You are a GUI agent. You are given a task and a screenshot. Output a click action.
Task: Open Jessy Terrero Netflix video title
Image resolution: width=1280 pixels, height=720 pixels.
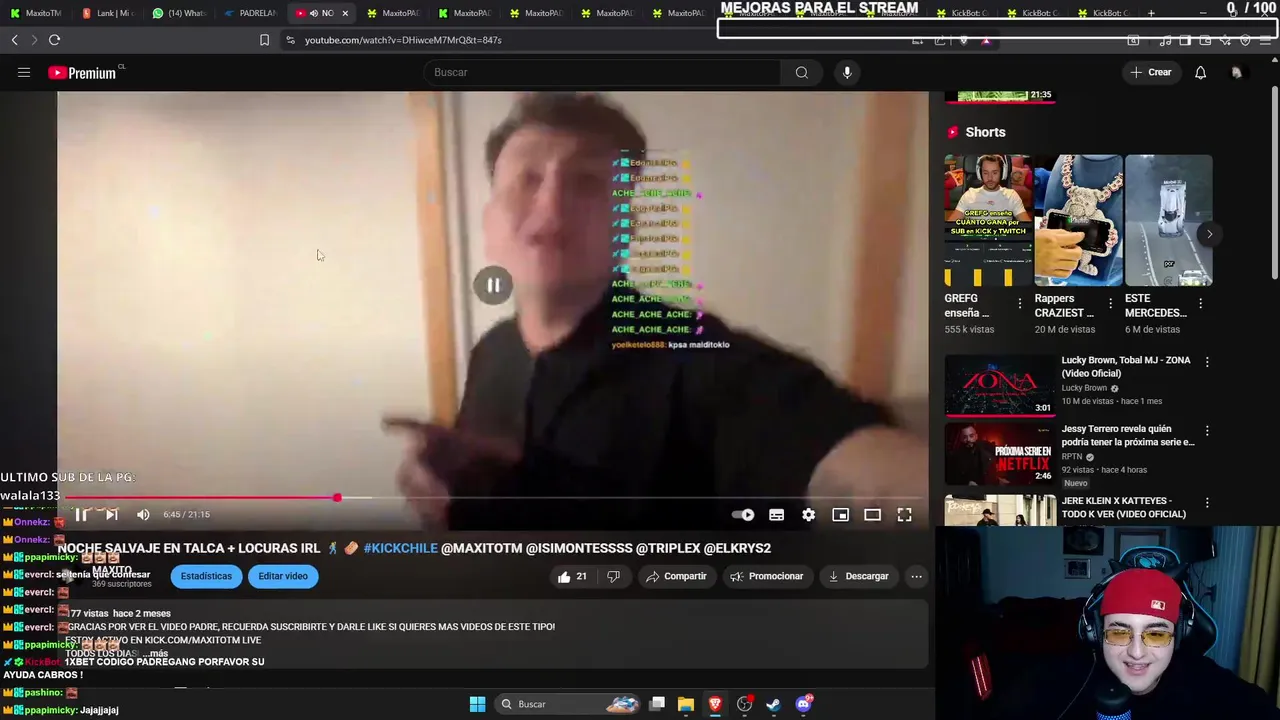[1128, 435]
